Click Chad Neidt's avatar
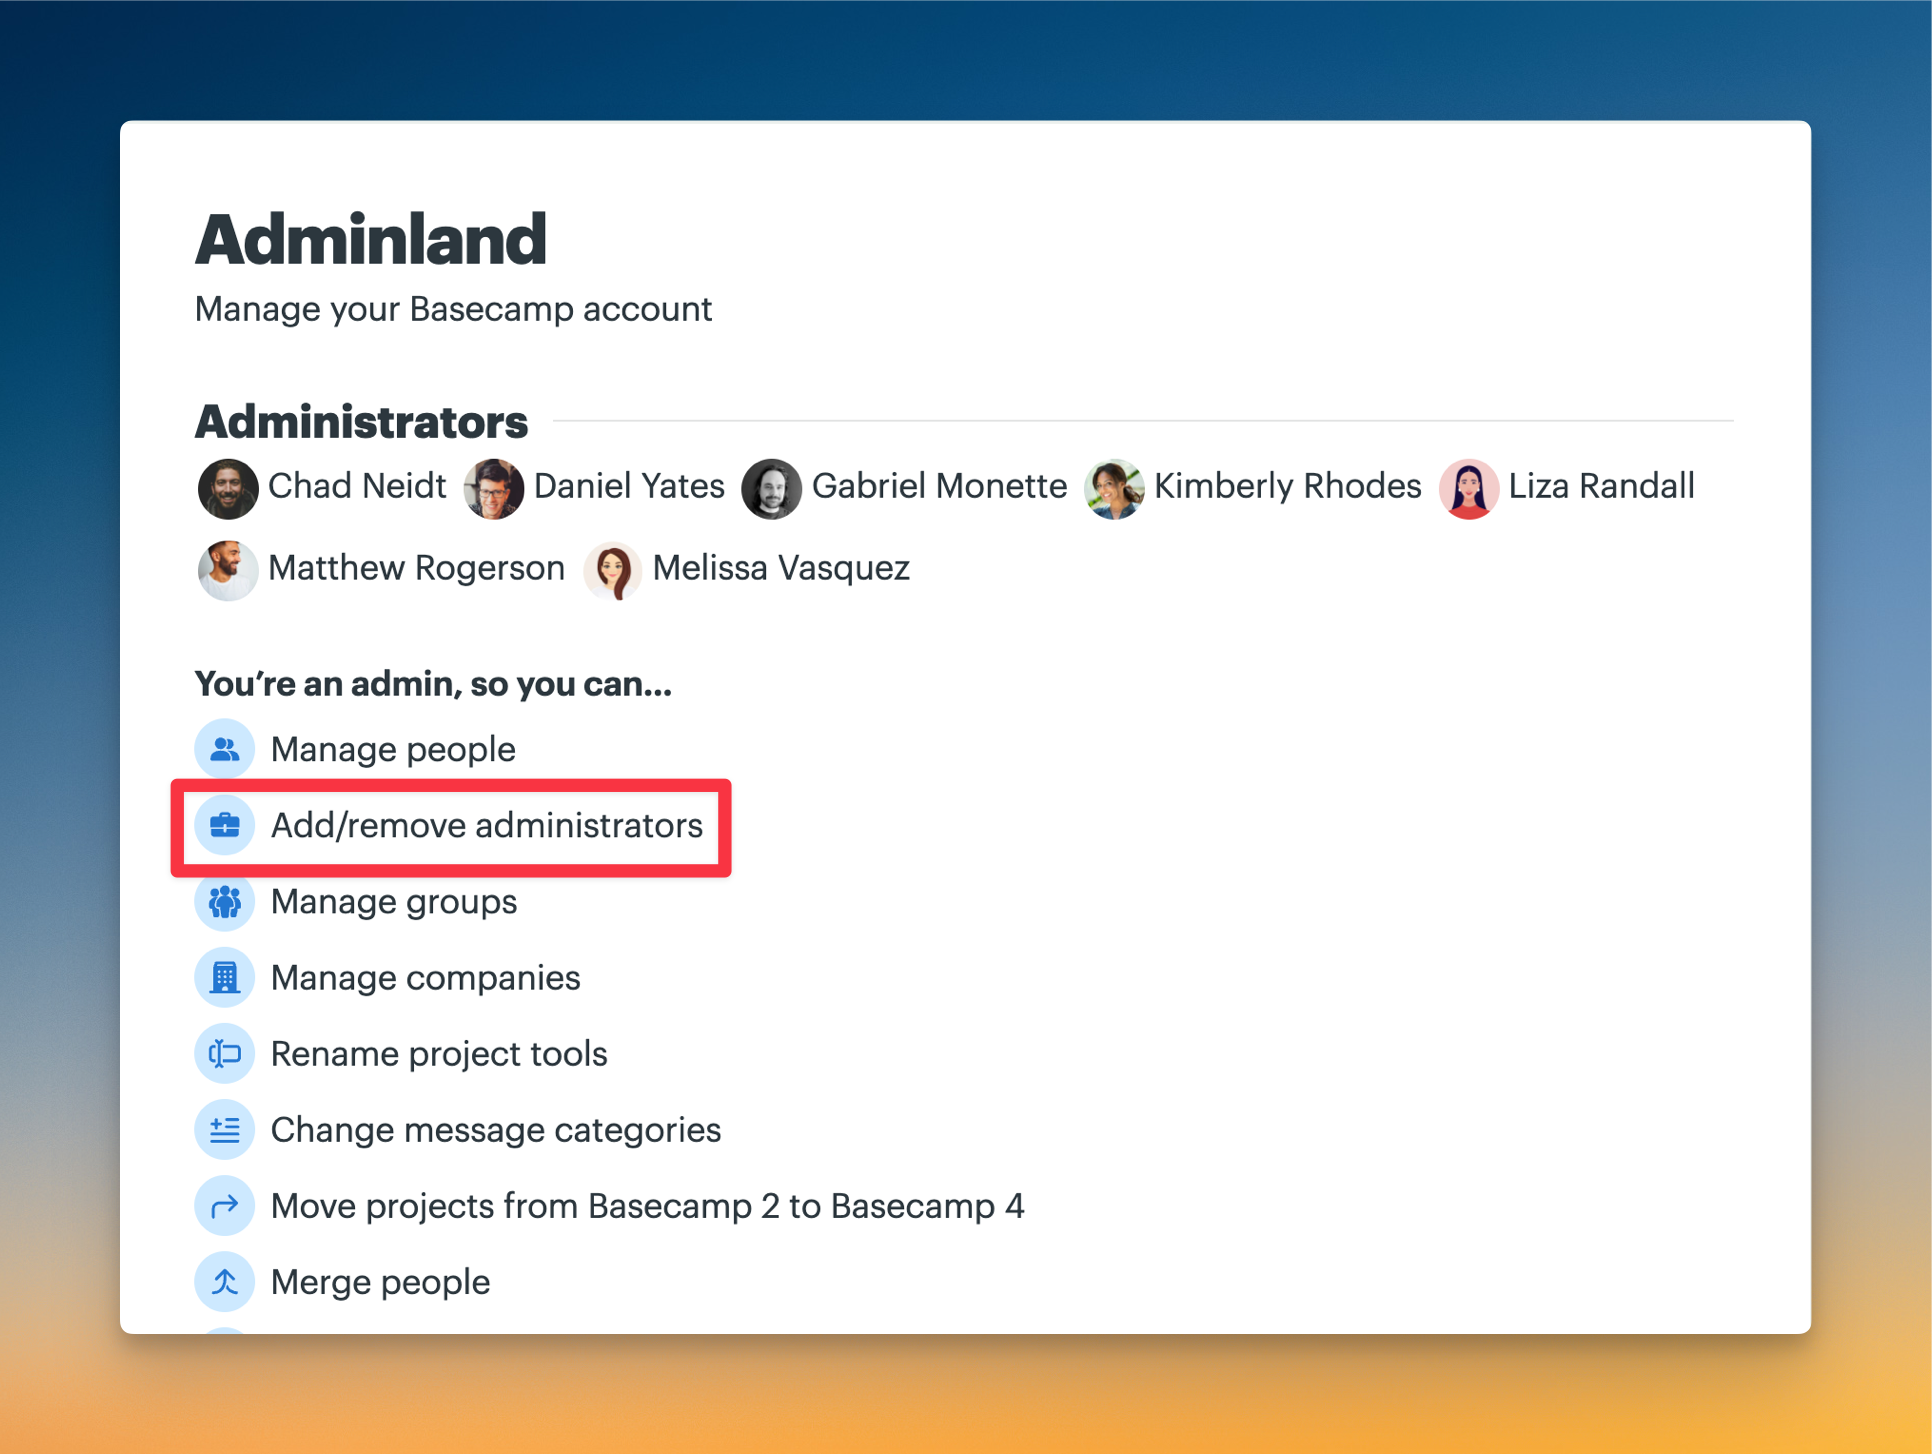1932x1454 pixels. 228,488
